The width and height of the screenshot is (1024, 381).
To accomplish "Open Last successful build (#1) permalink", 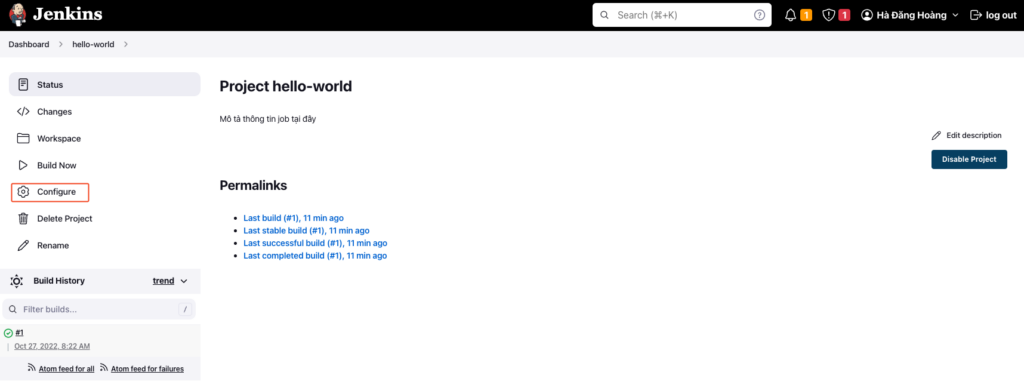I will [315, 243].
